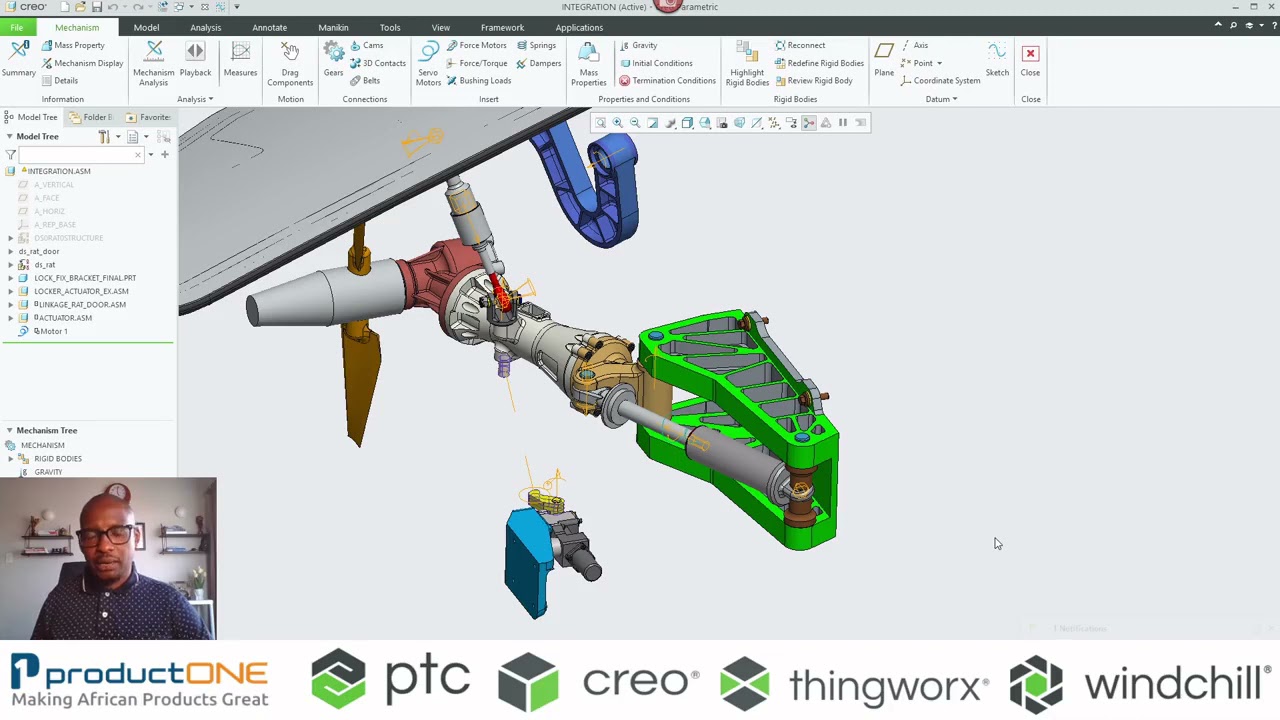Open the Analysis group dropdown
The height and width of the screenshot is (720, 1280).
[195, 99]
